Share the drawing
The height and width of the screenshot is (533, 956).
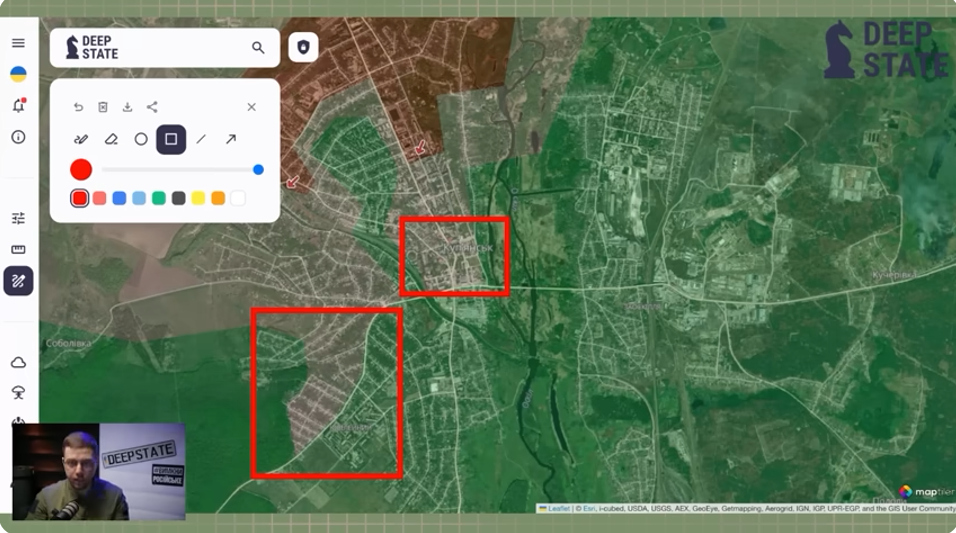click(x=152, y=107)
